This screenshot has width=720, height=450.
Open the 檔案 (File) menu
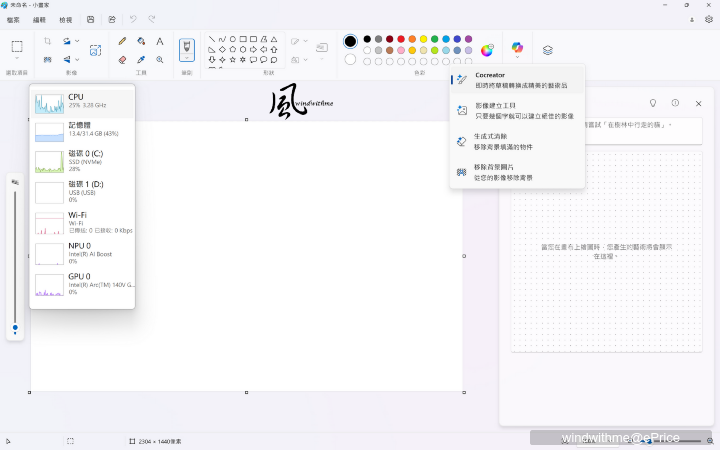tap(13, 19)
